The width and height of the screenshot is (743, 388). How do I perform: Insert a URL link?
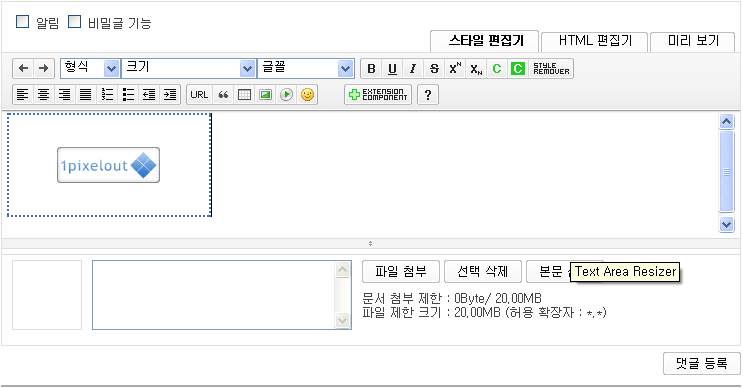coord(199,94)
